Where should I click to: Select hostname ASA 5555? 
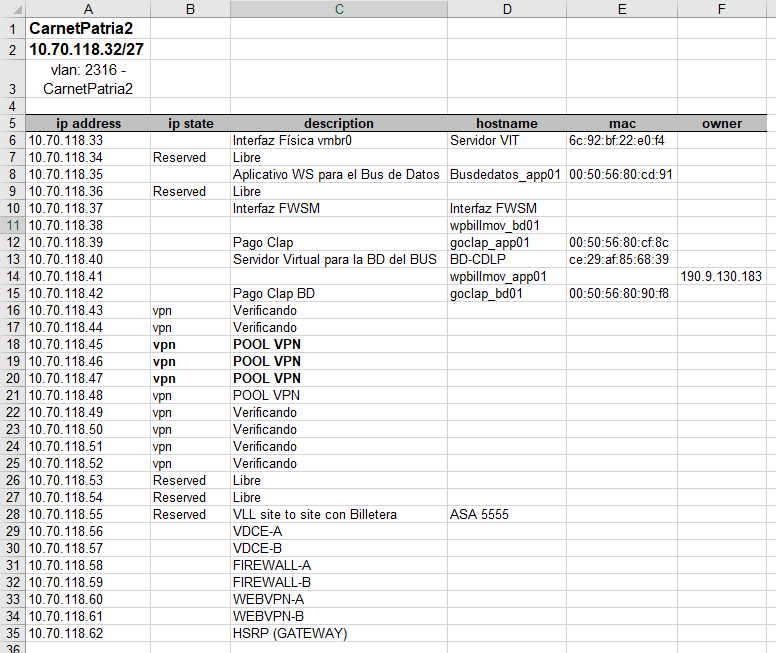(x=507, y=514)
